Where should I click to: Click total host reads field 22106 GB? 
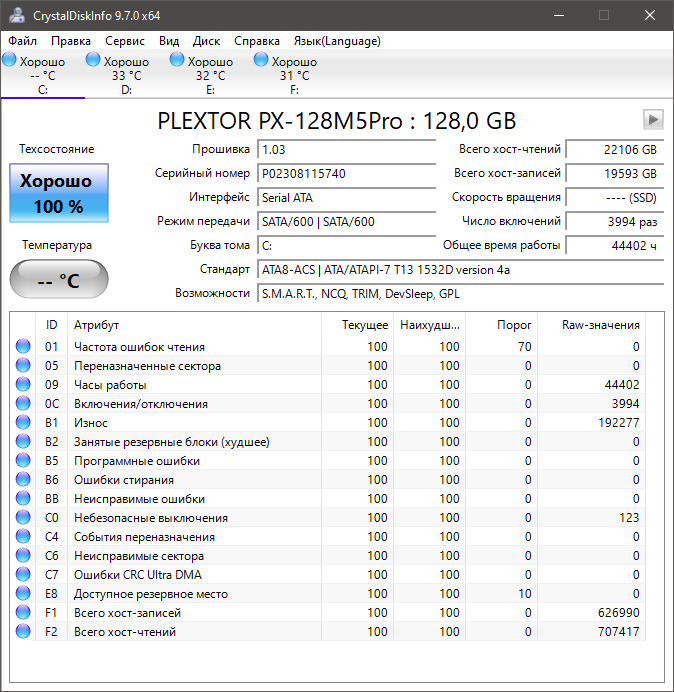pyautogui.click(x=615, y=149)
